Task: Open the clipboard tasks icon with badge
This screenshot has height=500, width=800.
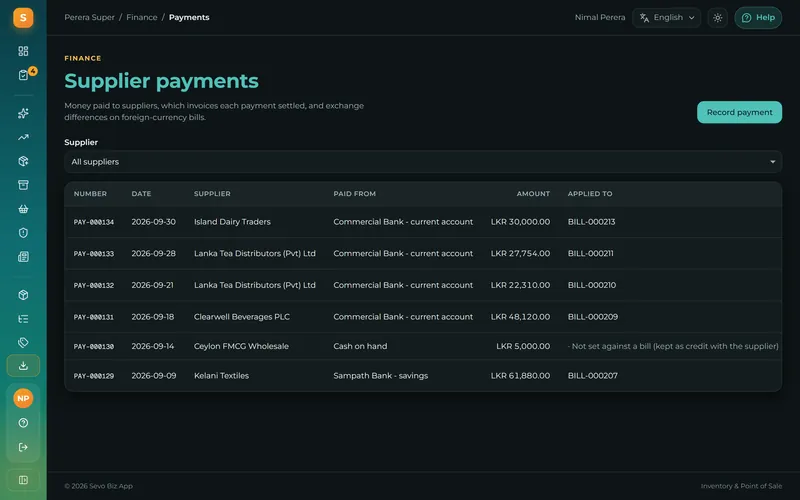Action: [x=23, y=75]
